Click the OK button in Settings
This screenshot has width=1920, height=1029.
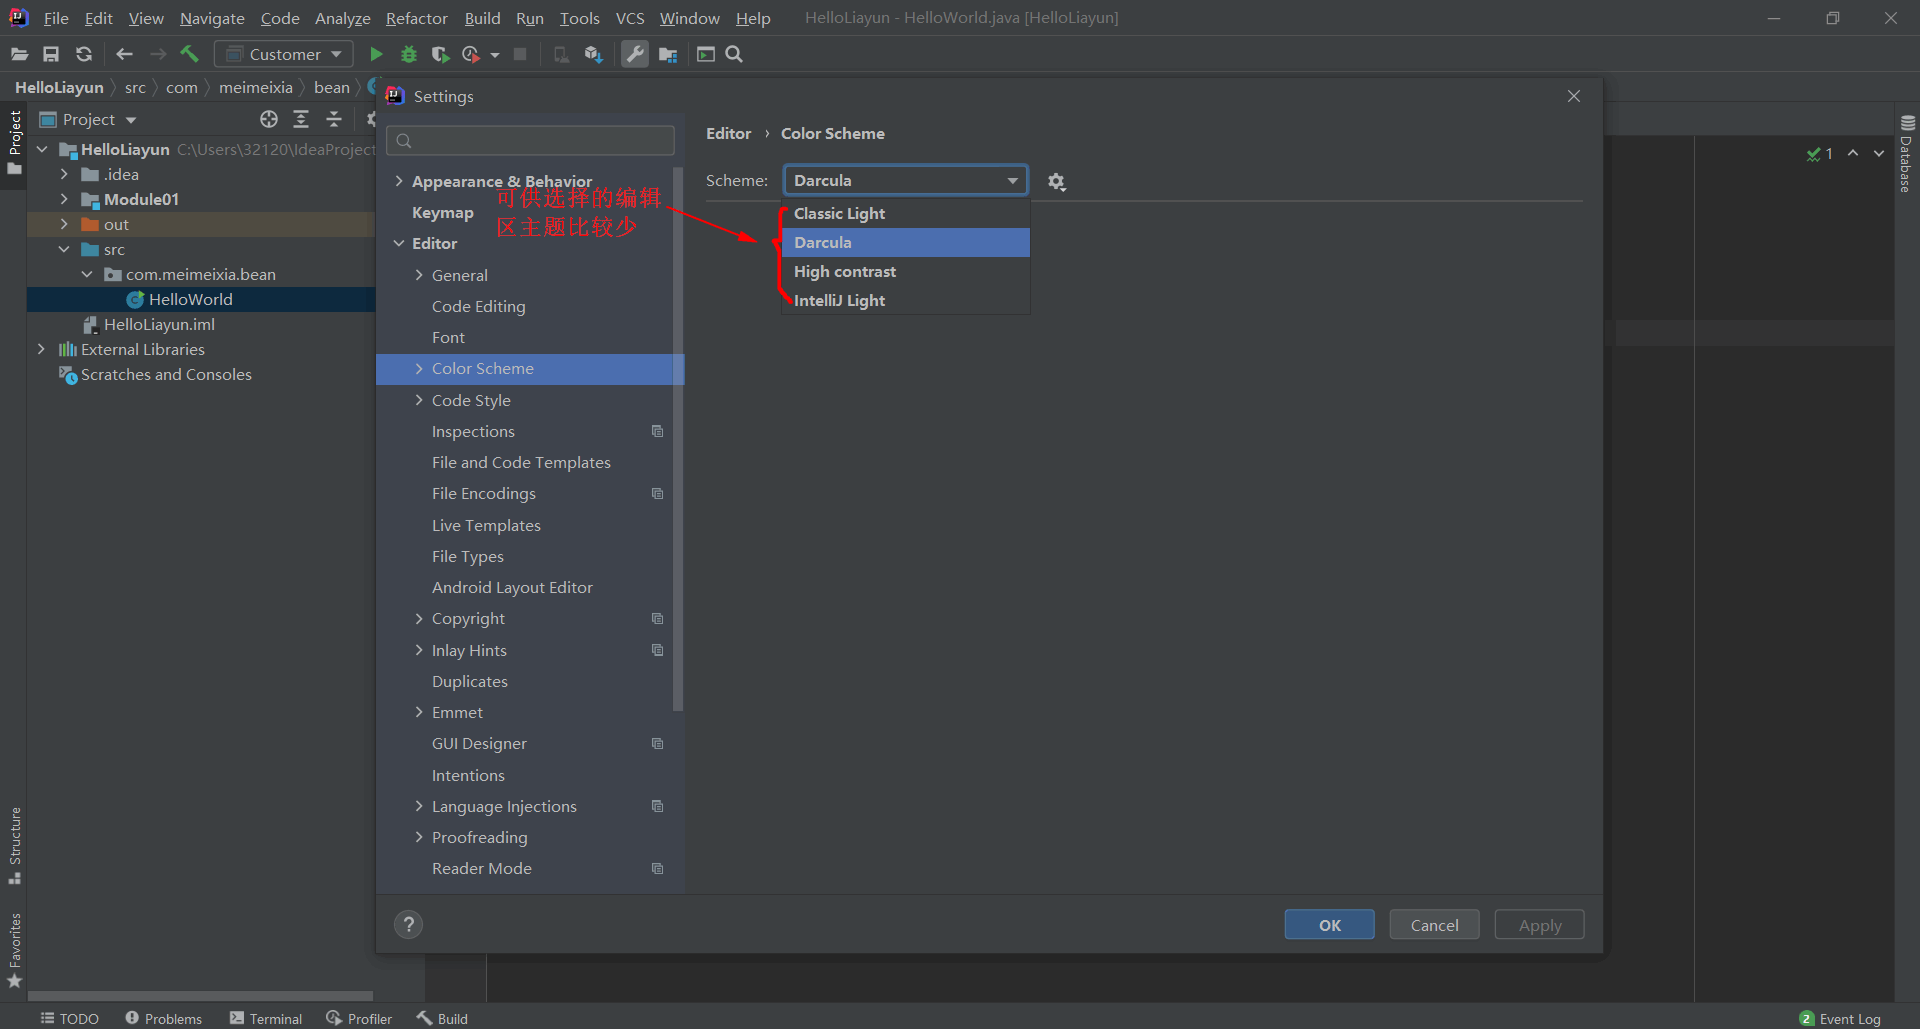coord(1329,925)
